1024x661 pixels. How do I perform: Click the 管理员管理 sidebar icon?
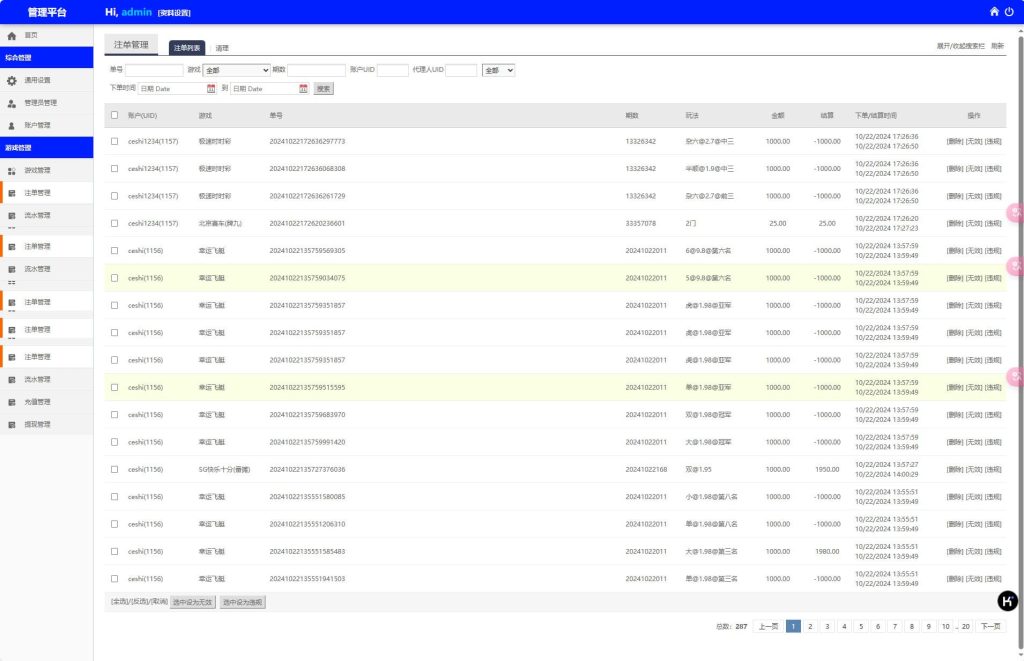click(12, 103)
